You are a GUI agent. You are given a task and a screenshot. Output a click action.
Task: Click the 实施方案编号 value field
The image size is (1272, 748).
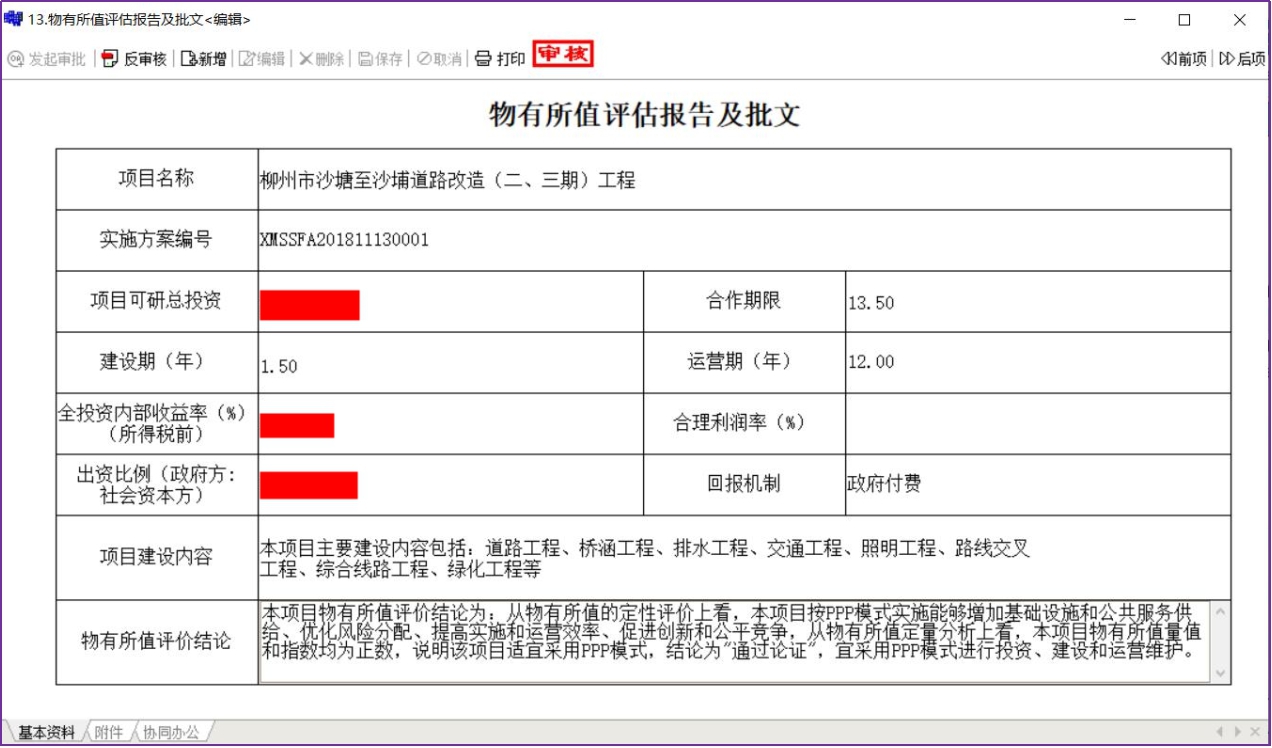pyautogui.click(x=743, y=240)
